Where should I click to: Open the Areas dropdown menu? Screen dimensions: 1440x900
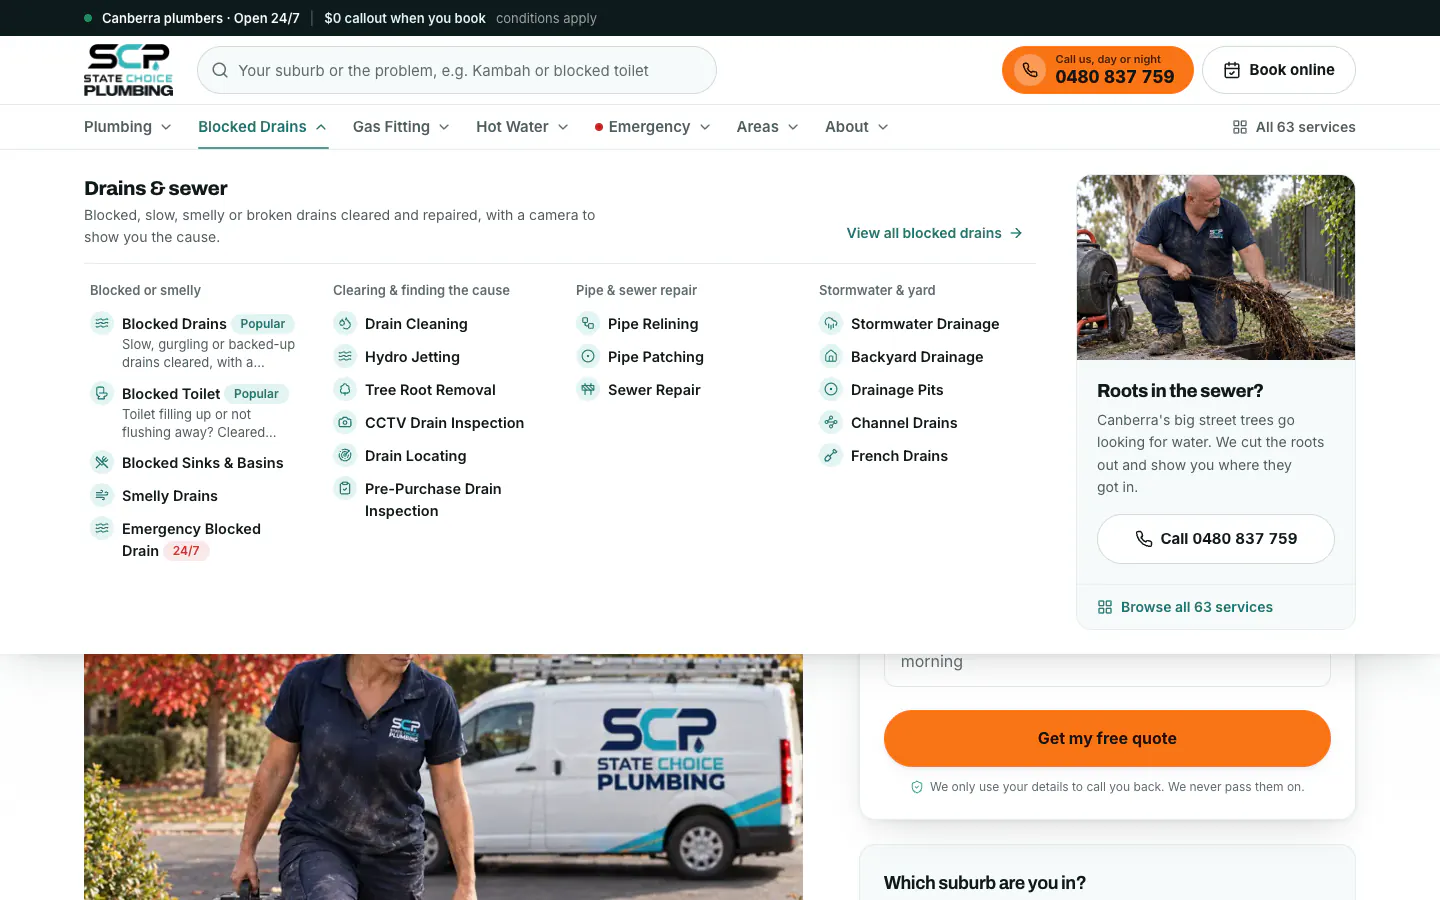pyautogui.click(x=768, y=127)
